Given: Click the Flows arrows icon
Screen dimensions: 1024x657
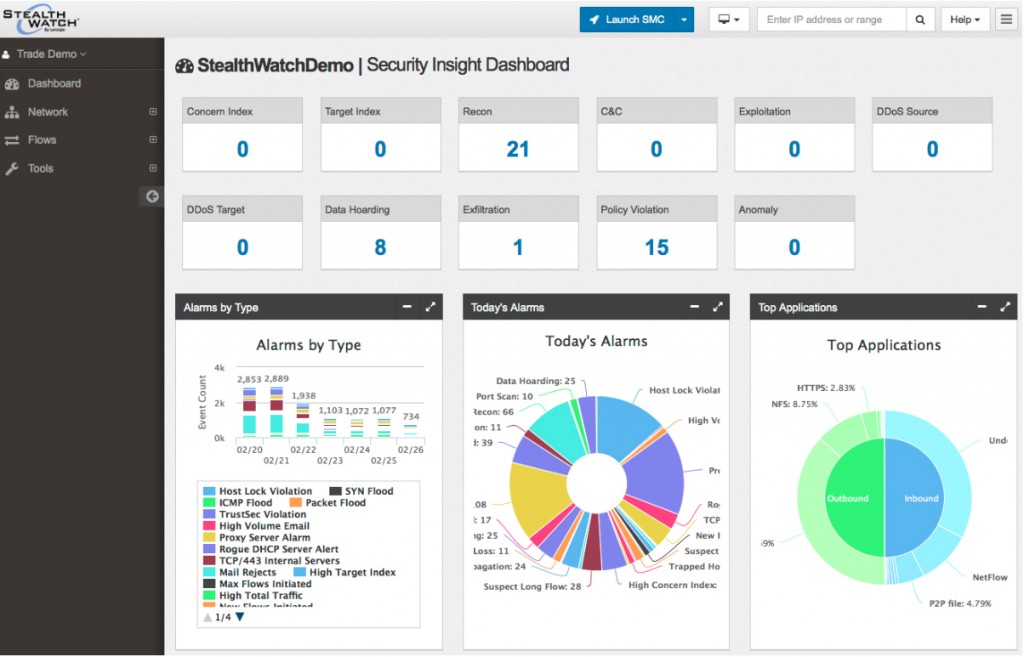Looking at the screenshot, I should tap(12, 140).
